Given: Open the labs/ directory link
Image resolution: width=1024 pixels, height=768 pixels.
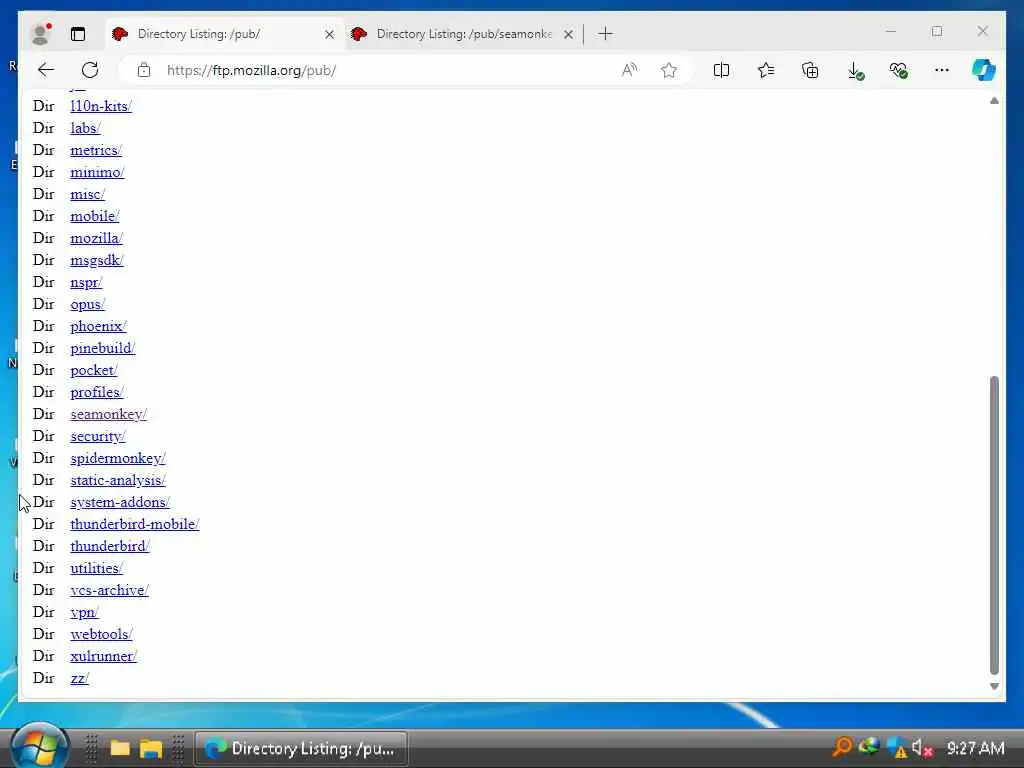Looking at the screenshot, I should pyautogui.click(x=86, y=128).
